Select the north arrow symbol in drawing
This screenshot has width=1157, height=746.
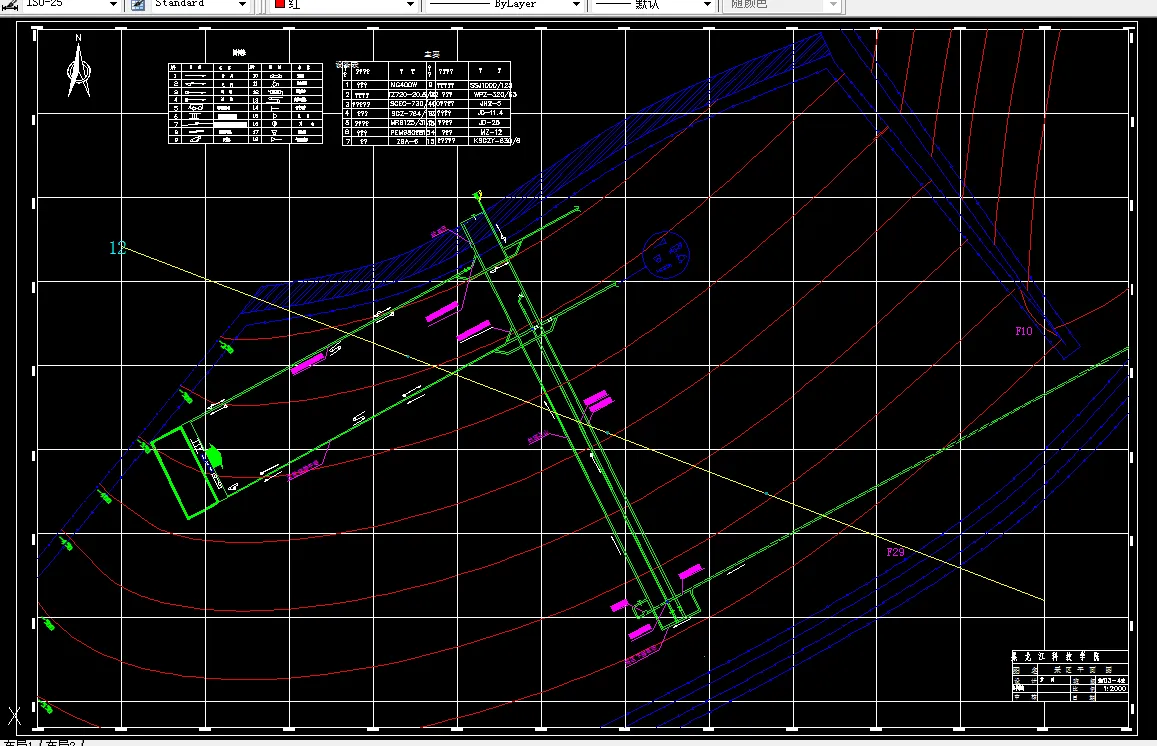tap(78, 66)
